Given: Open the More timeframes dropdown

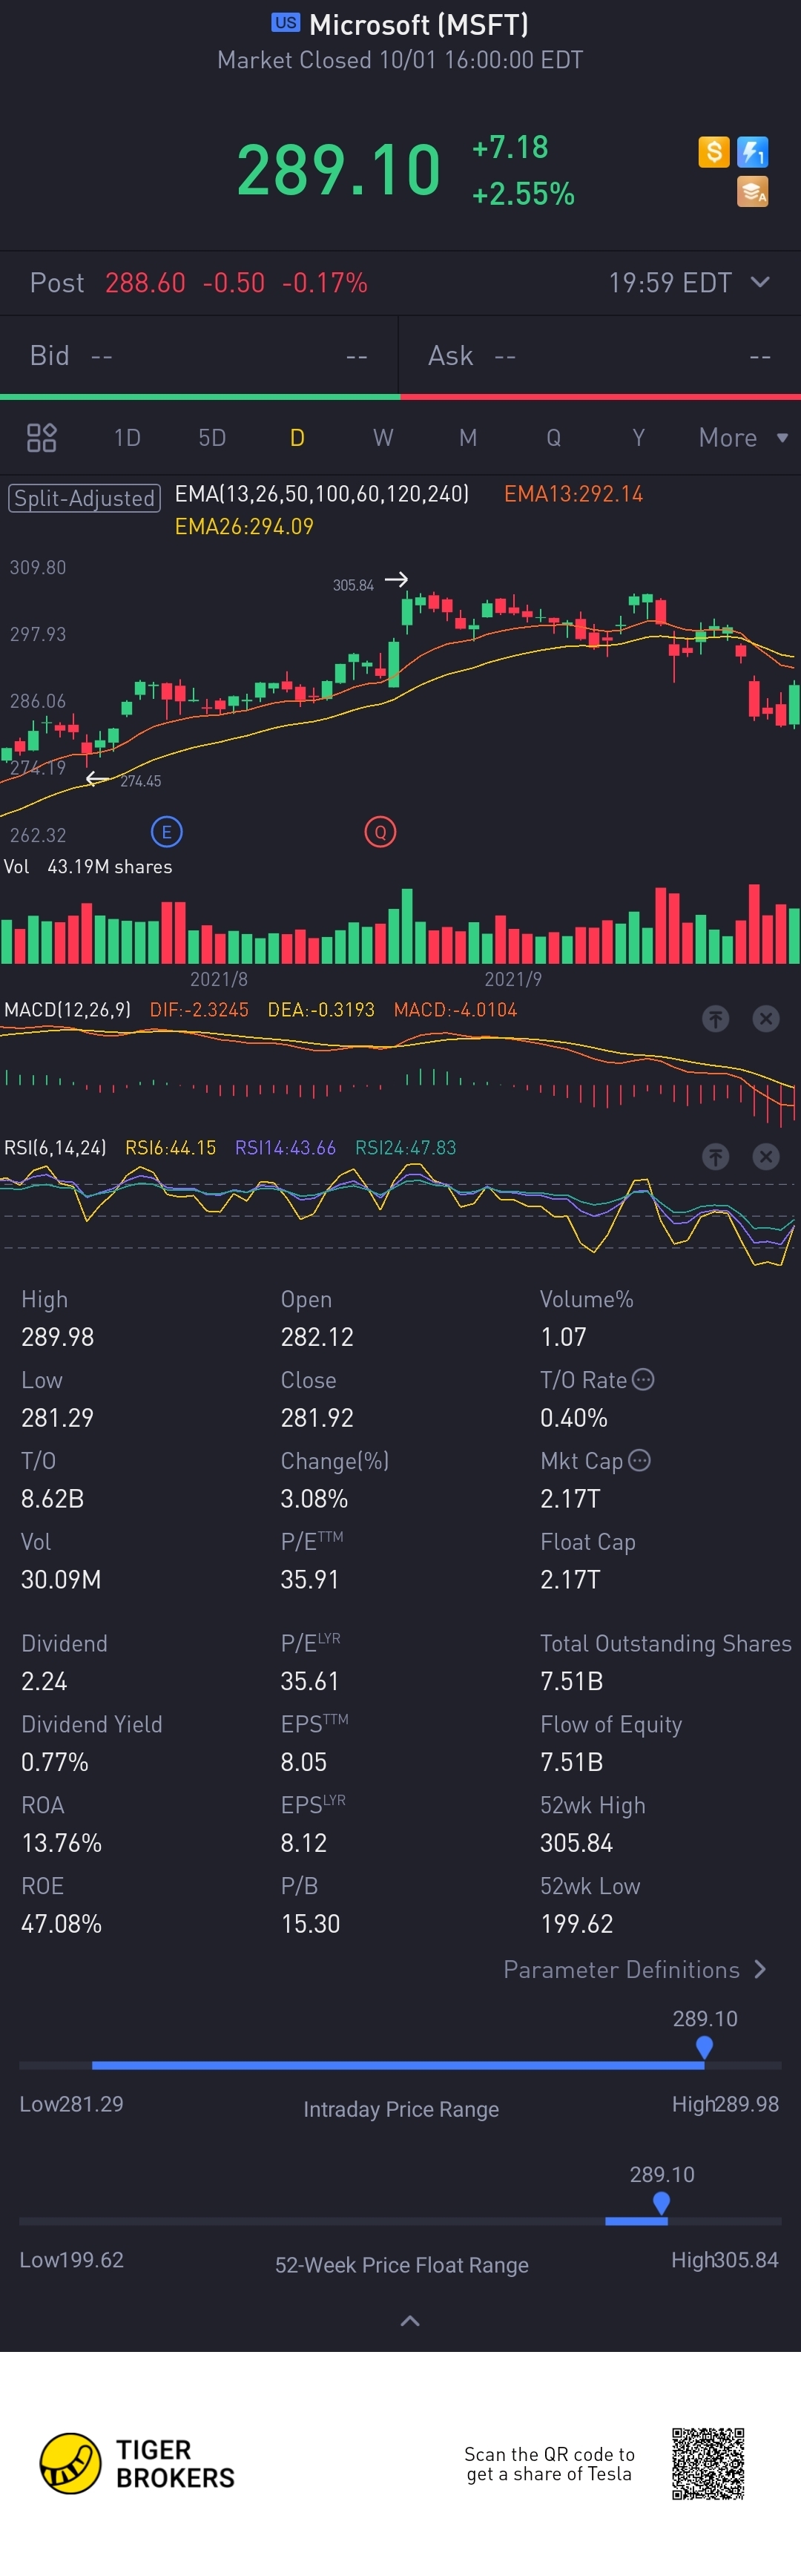Looking at the screenshot, I should point(743,437).
